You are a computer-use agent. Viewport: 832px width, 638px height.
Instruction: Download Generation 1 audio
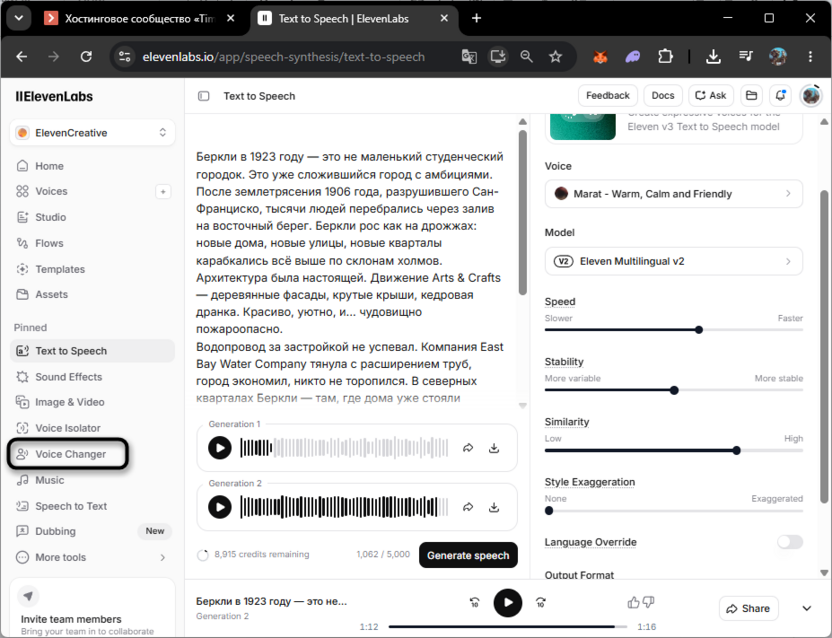[x=494, y=448]
